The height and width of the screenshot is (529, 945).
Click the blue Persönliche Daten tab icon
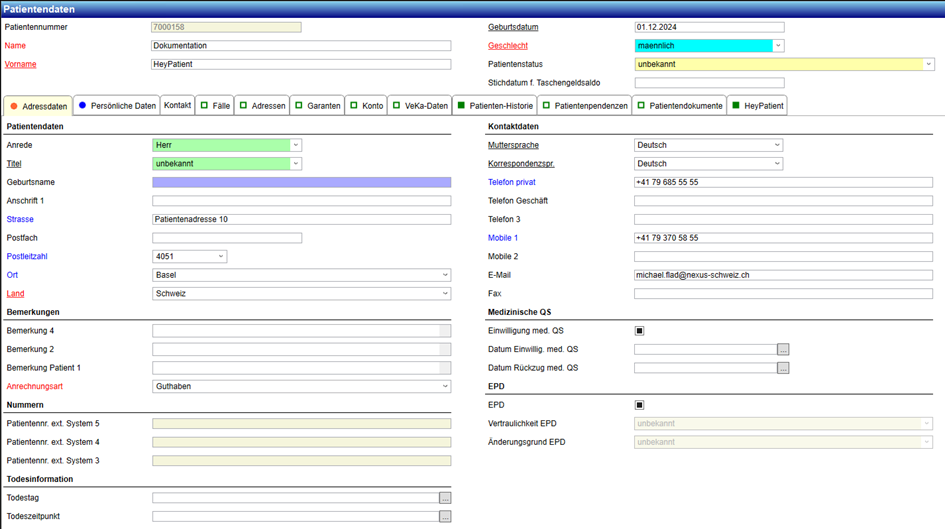click(x=83, y=105)
